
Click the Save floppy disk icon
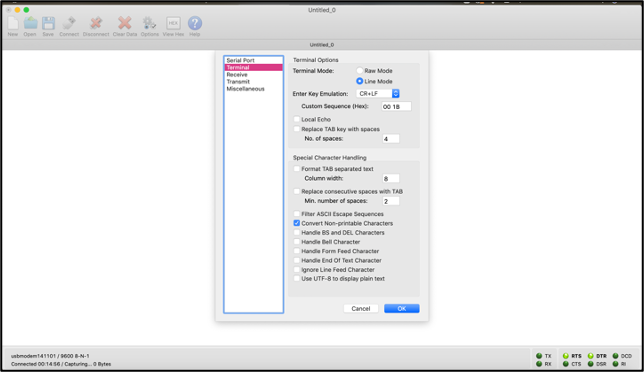[x=48, y=23]
